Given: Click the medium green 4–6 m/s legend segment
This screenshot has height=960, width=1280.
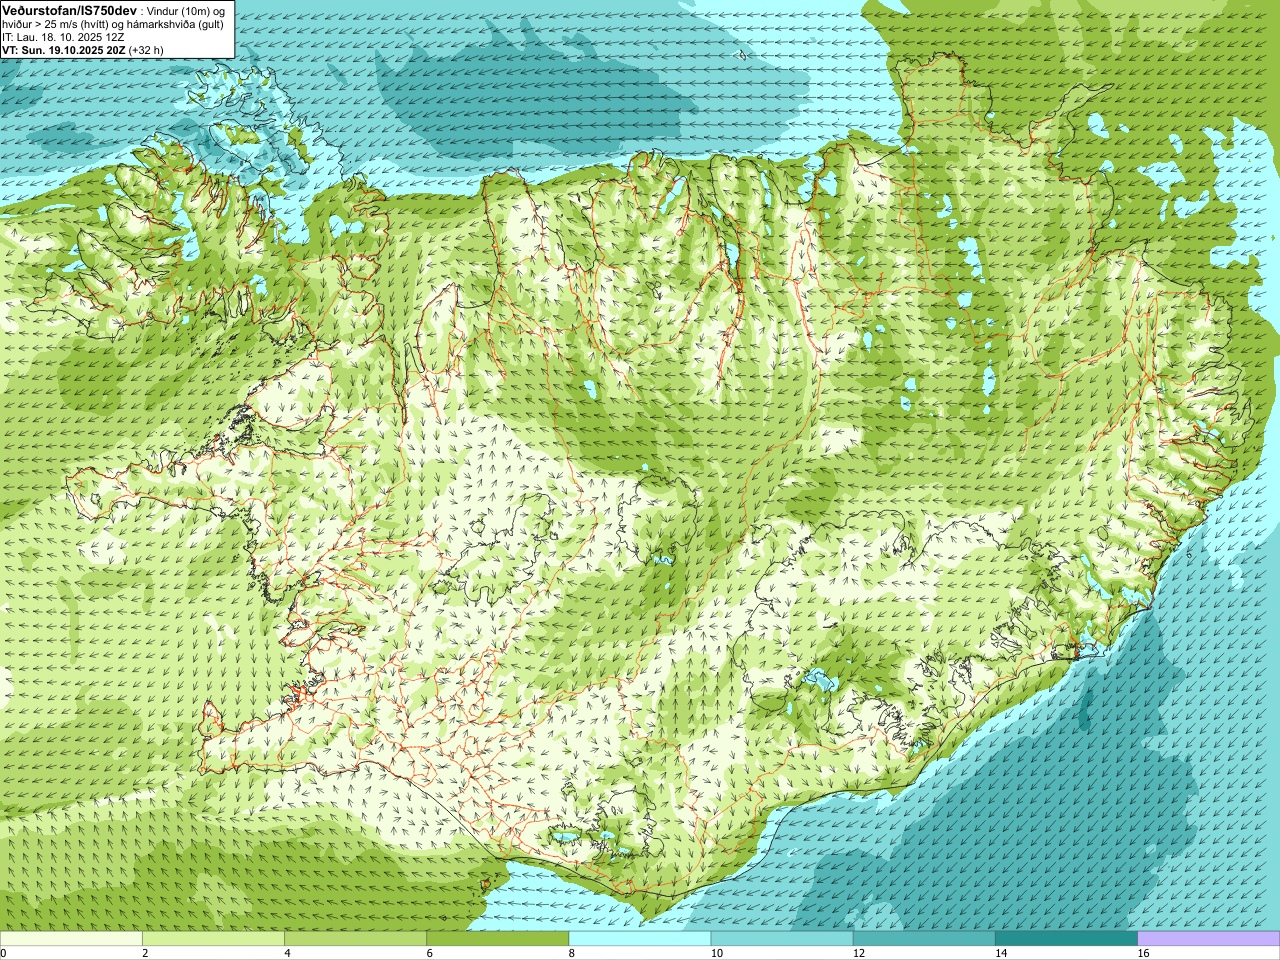Looking at the screenshot, I should (356, 938).
